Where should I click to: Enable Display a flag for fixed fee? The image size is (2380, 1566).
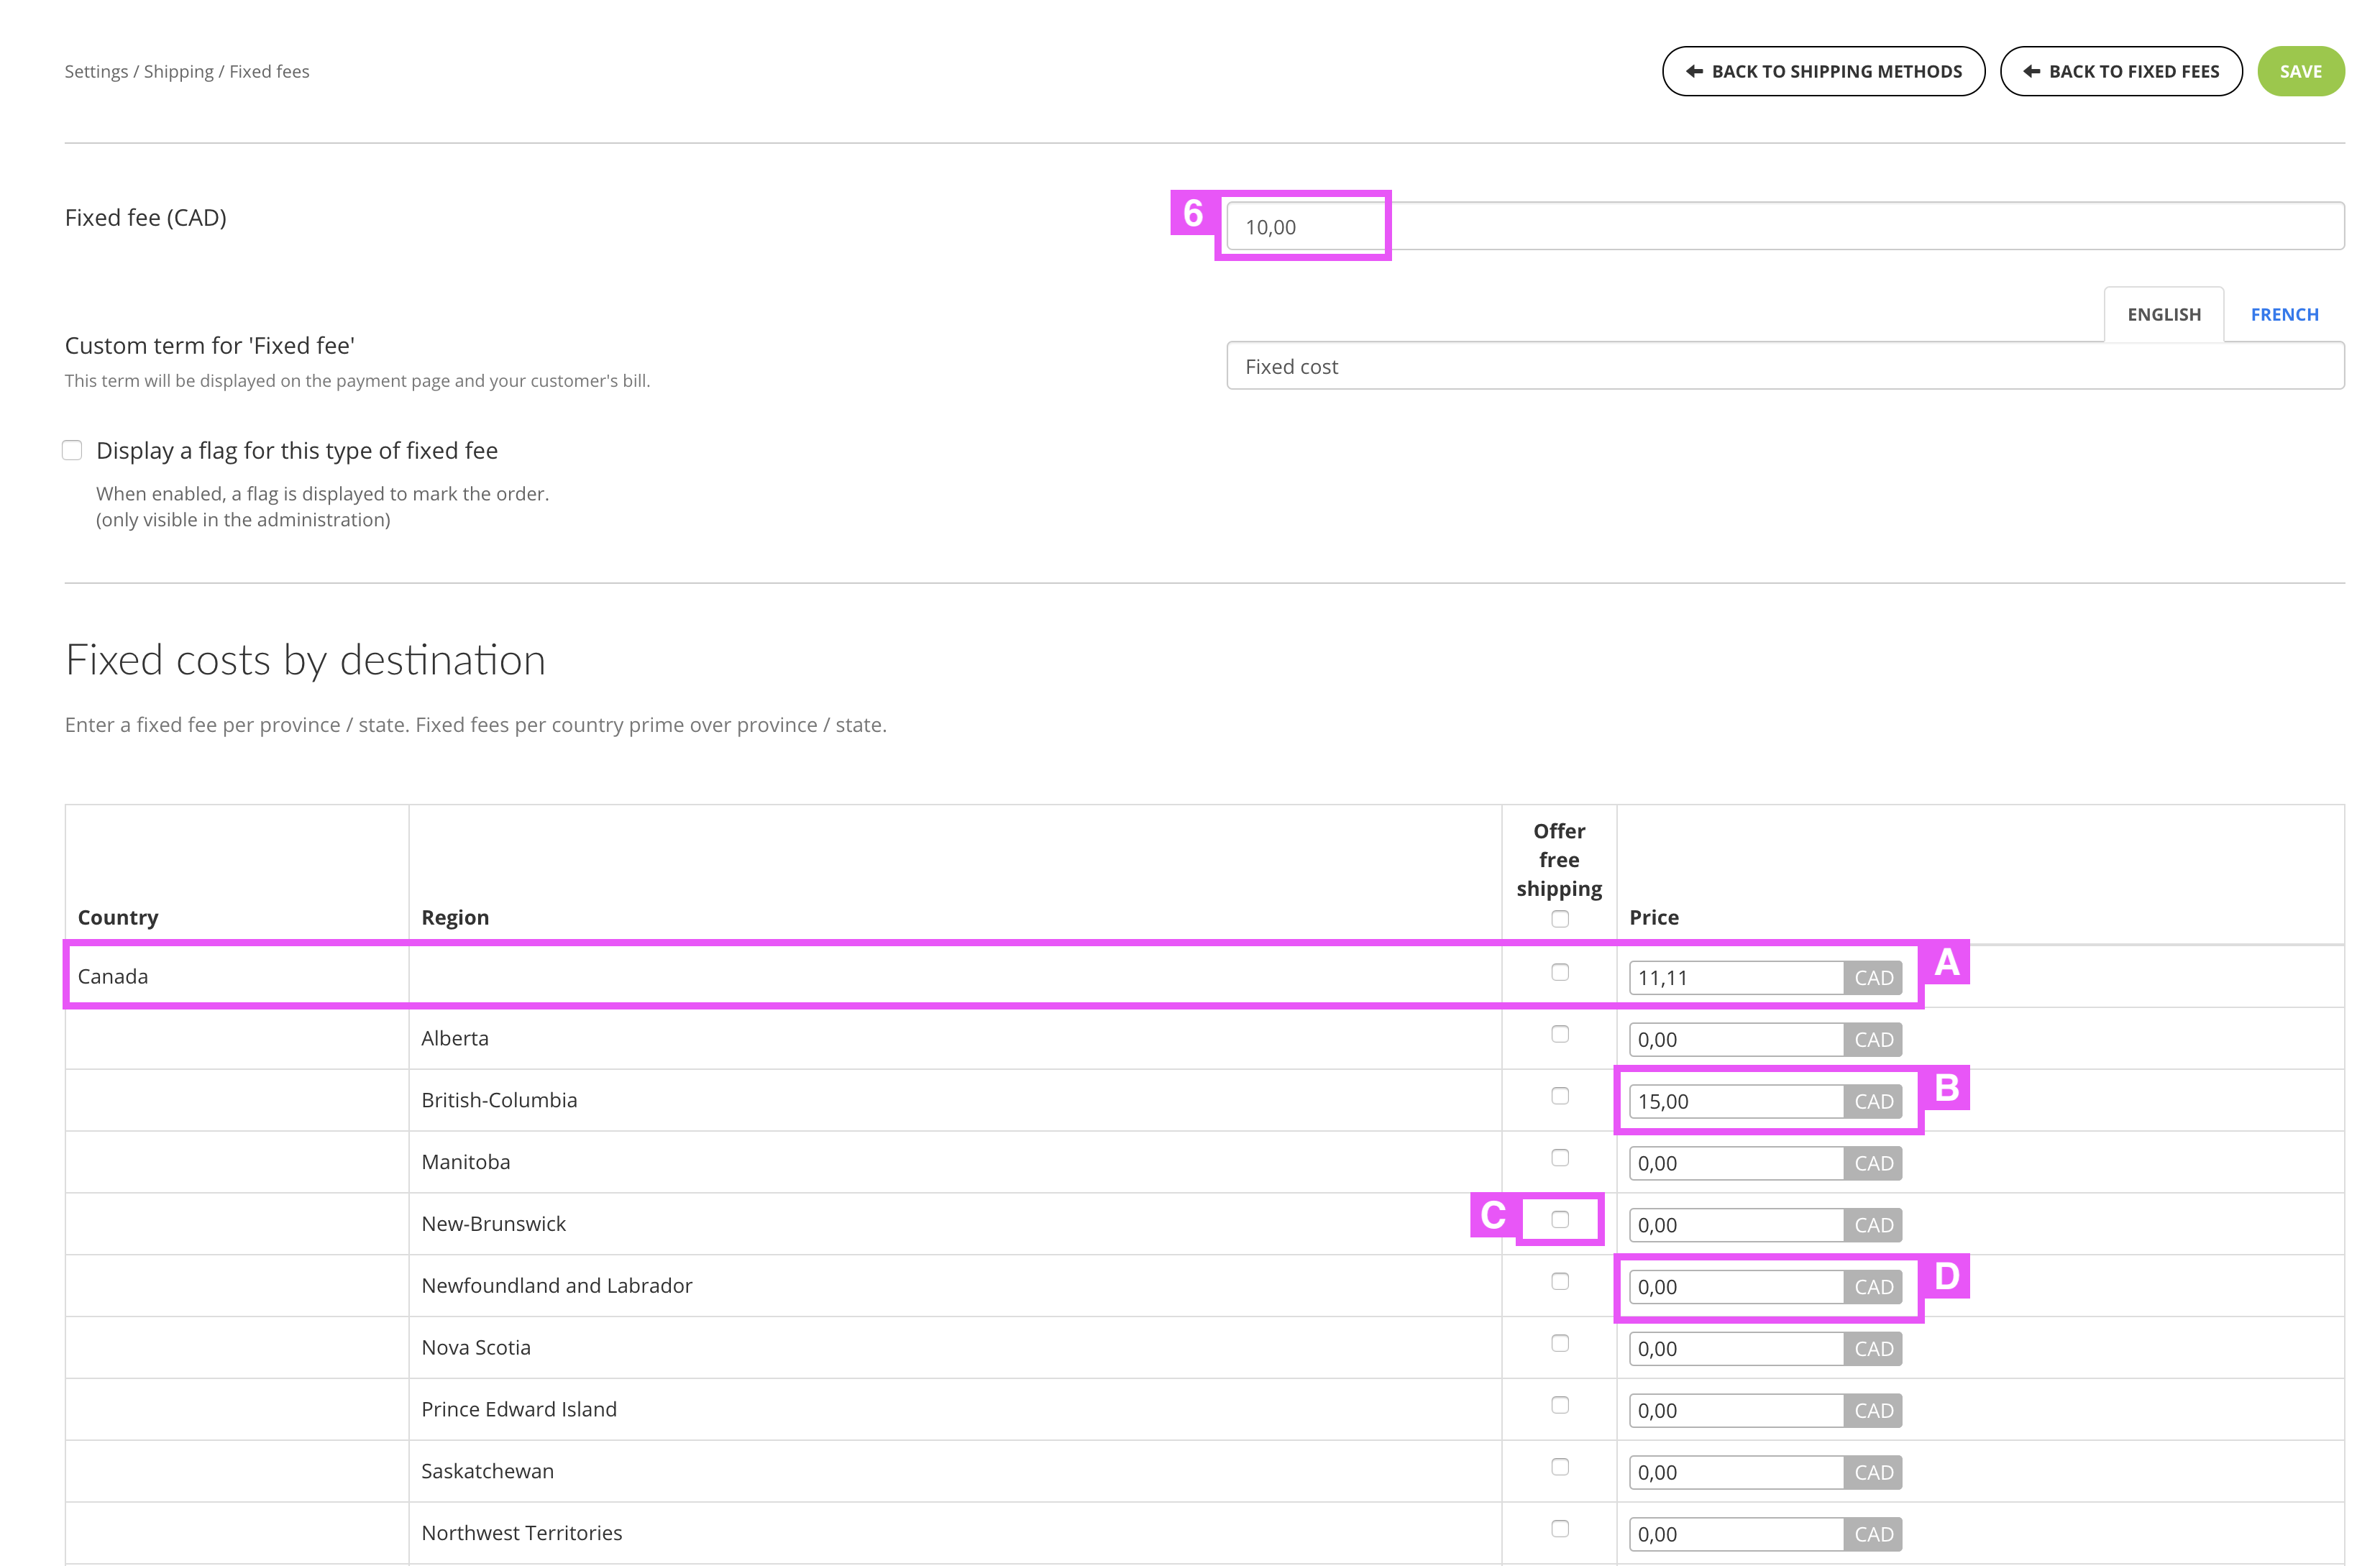72,450
